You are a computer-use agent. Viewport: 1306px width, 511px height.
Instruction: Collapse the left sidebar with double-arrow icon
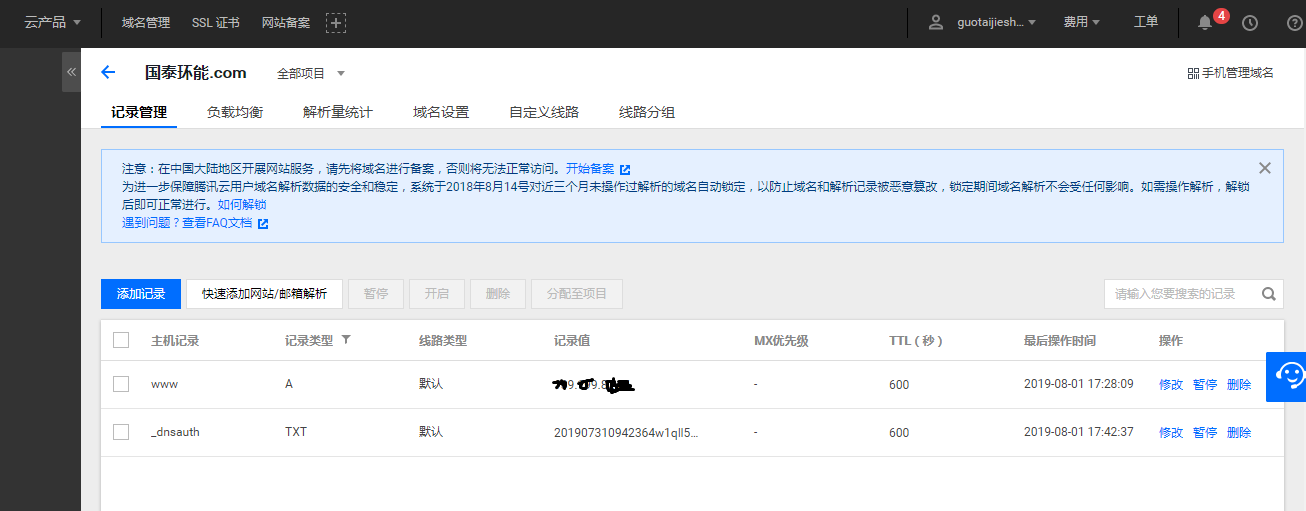pos(71,72)
